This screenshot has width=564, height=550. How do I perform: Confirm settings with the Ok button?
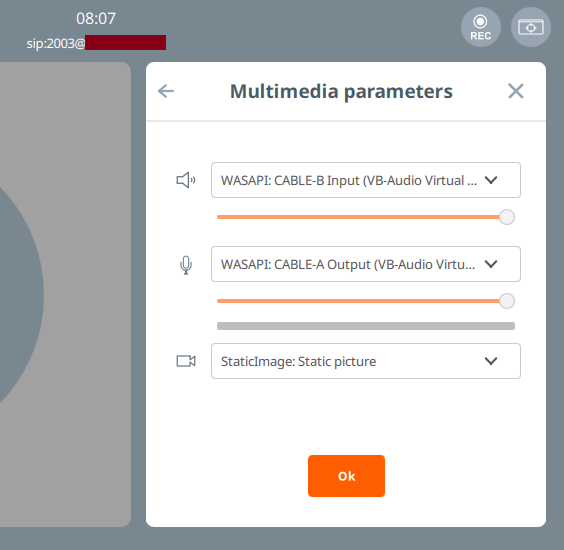[x=346, y=476]
